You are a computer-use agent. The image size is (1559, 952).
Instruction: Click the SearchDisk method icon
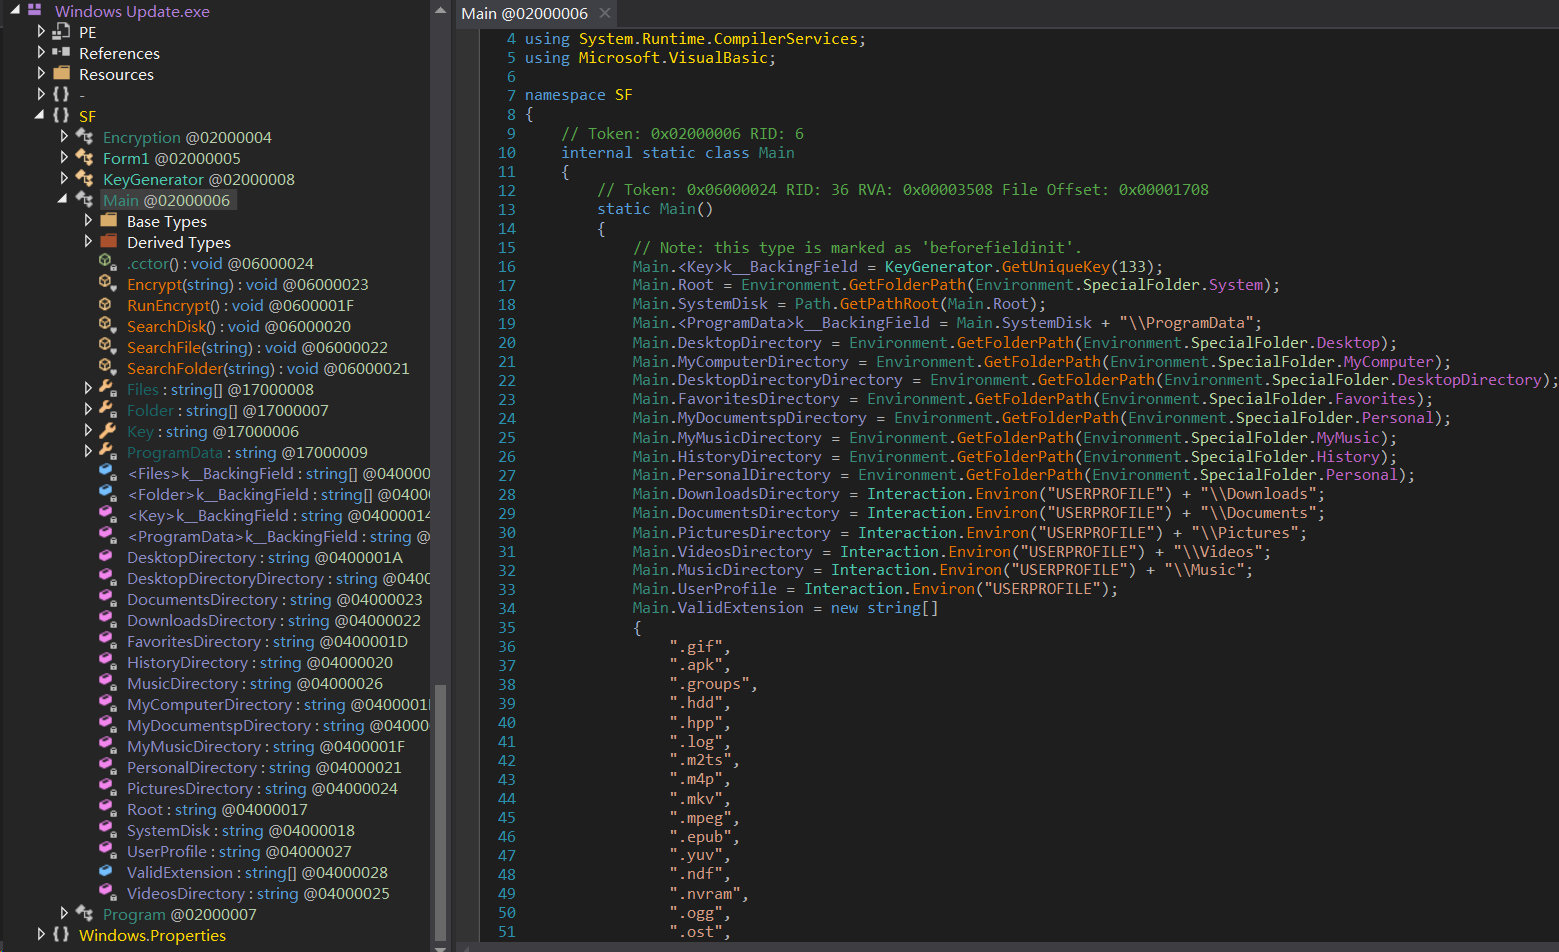point(107,325)
